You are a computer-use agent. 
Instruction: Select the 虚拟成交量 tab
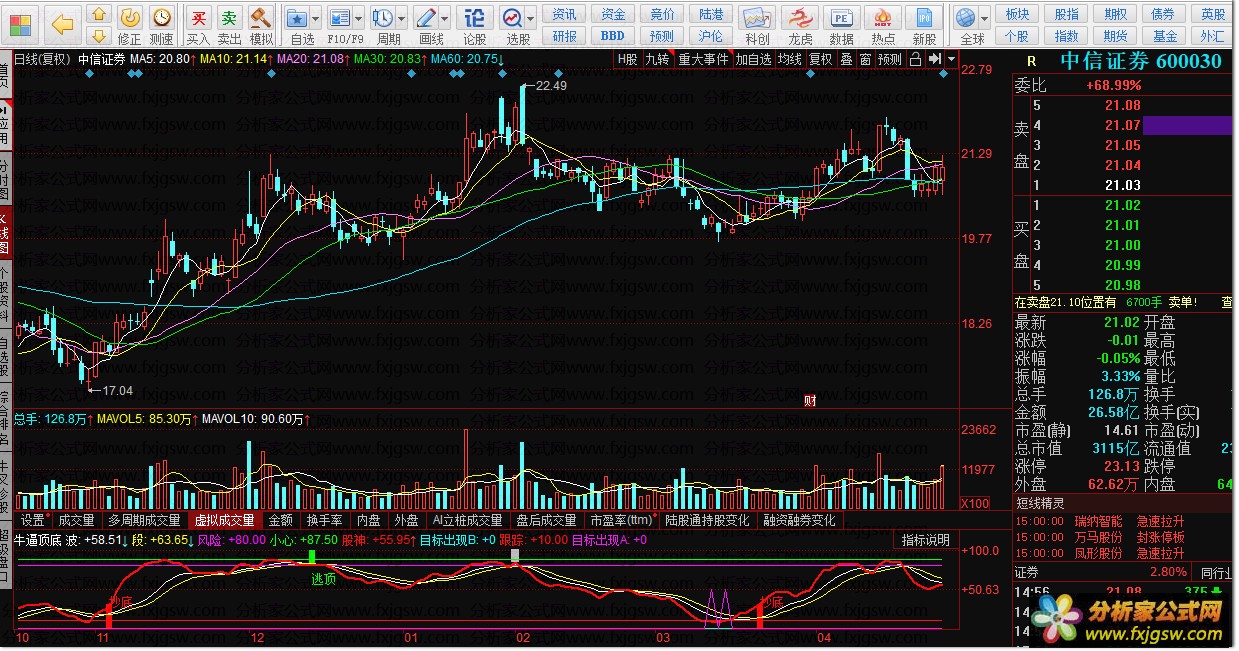(224, 520)
